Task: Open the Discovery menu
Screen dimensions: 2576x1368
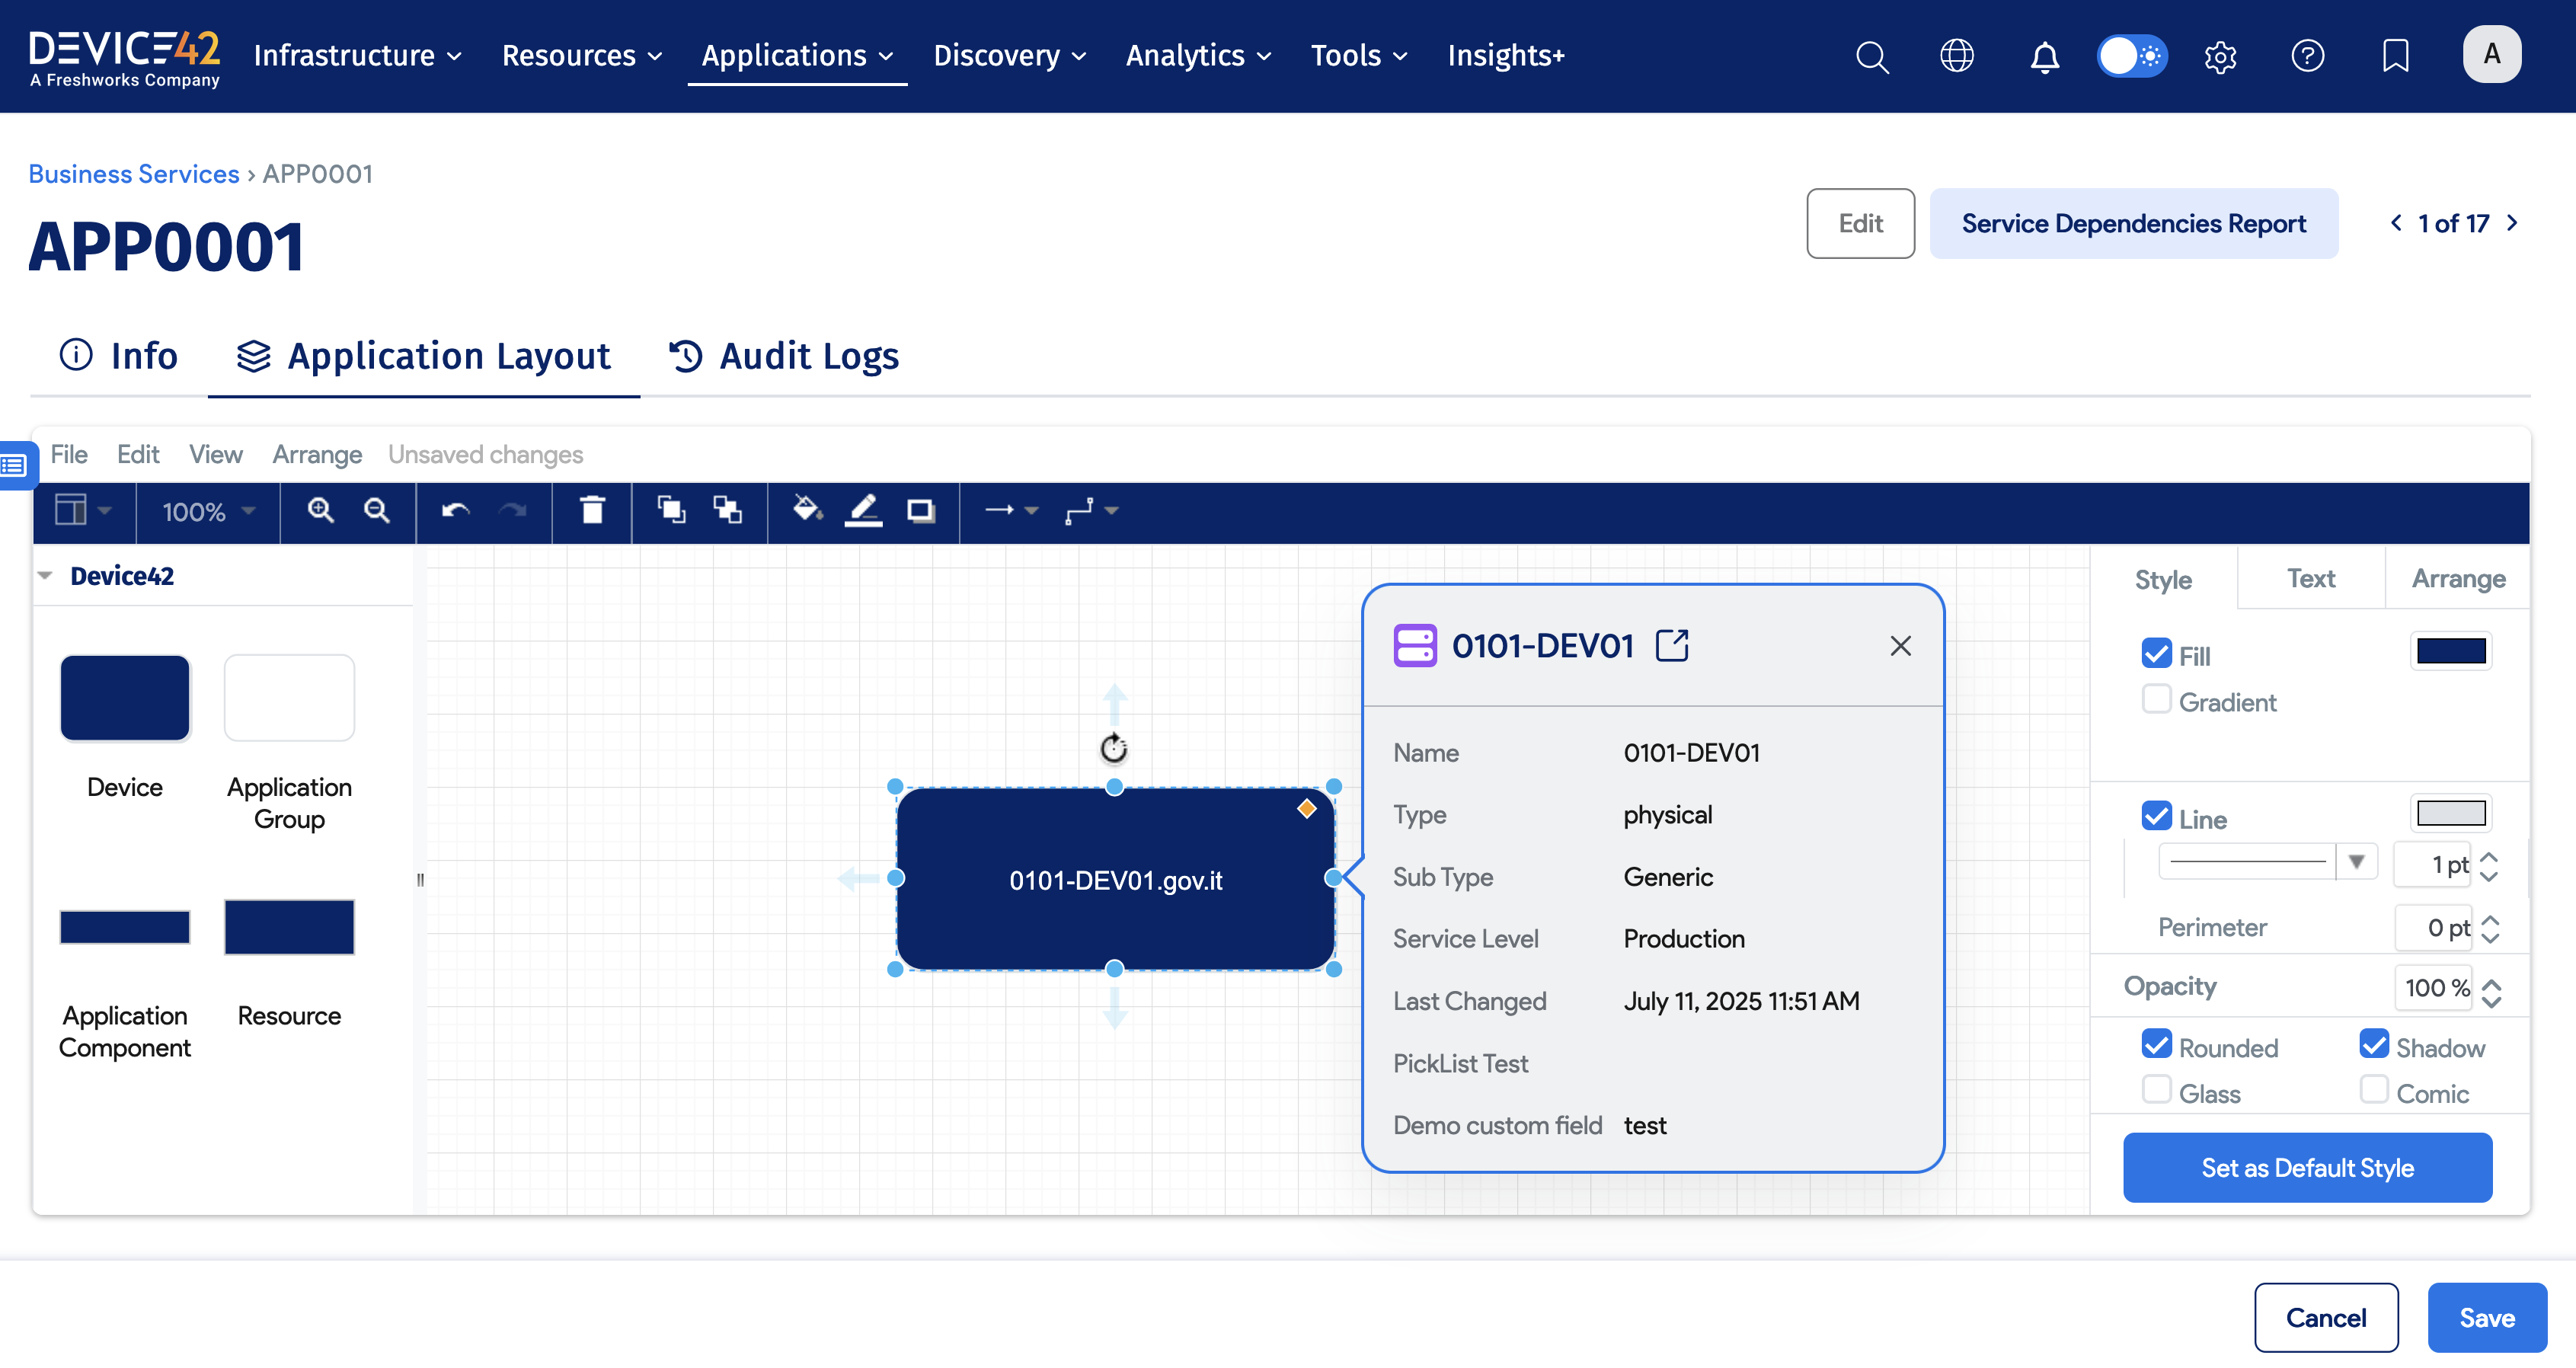Action: pyautogui.click(x=1008, y=56)
